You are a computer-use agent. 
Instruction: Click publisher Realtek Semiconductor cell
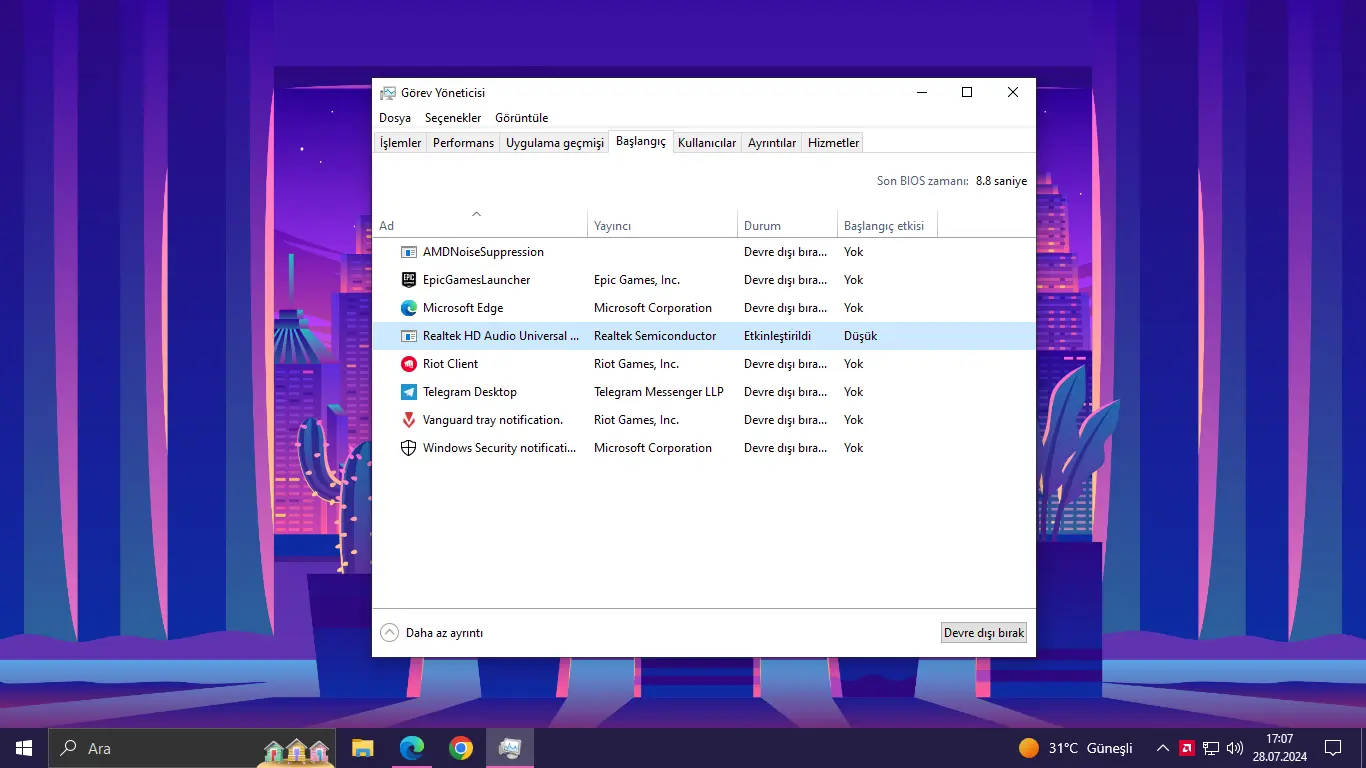click(x=655, y=336)
